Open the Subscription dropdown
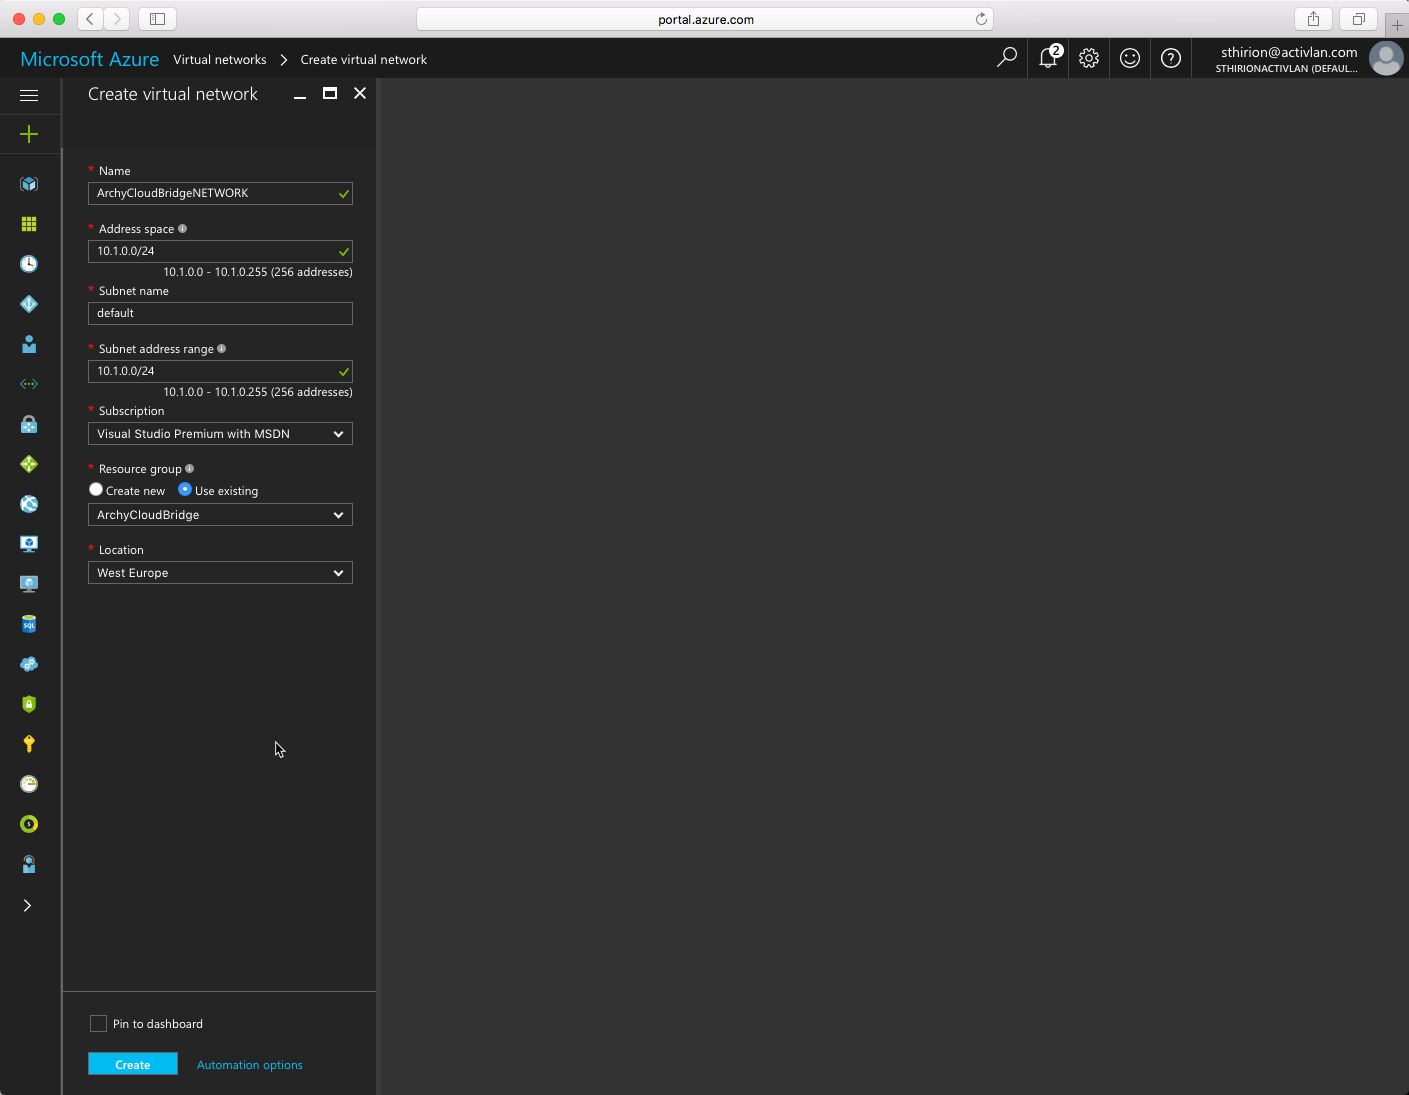 (220, 434)
